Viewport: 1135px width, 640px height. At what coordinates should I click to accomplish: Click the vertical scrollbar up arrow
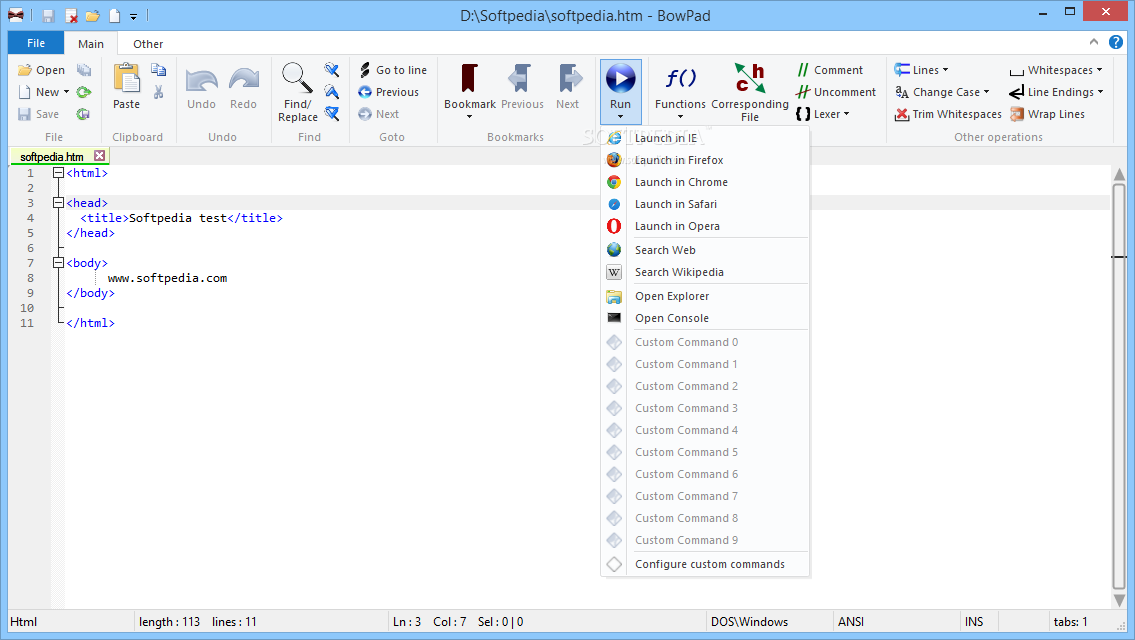click(x=1119, y=174)
